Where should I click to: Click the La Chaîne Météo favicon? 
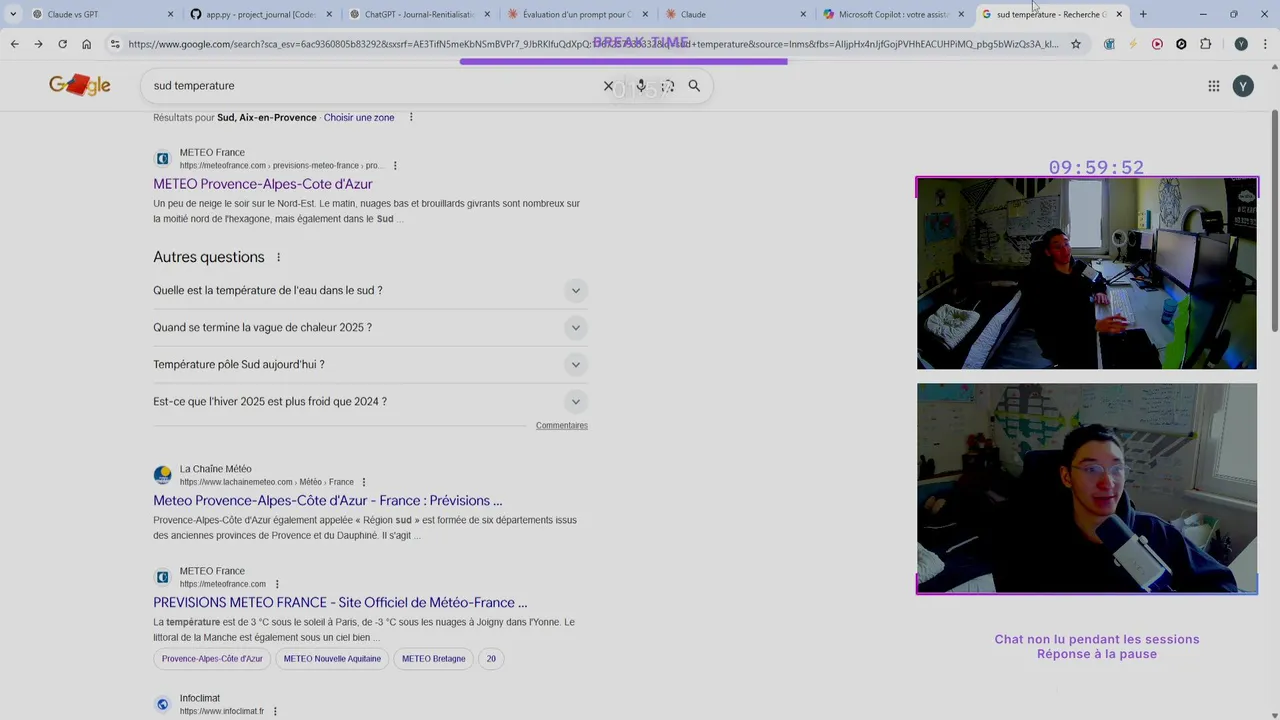coord(162,475)
